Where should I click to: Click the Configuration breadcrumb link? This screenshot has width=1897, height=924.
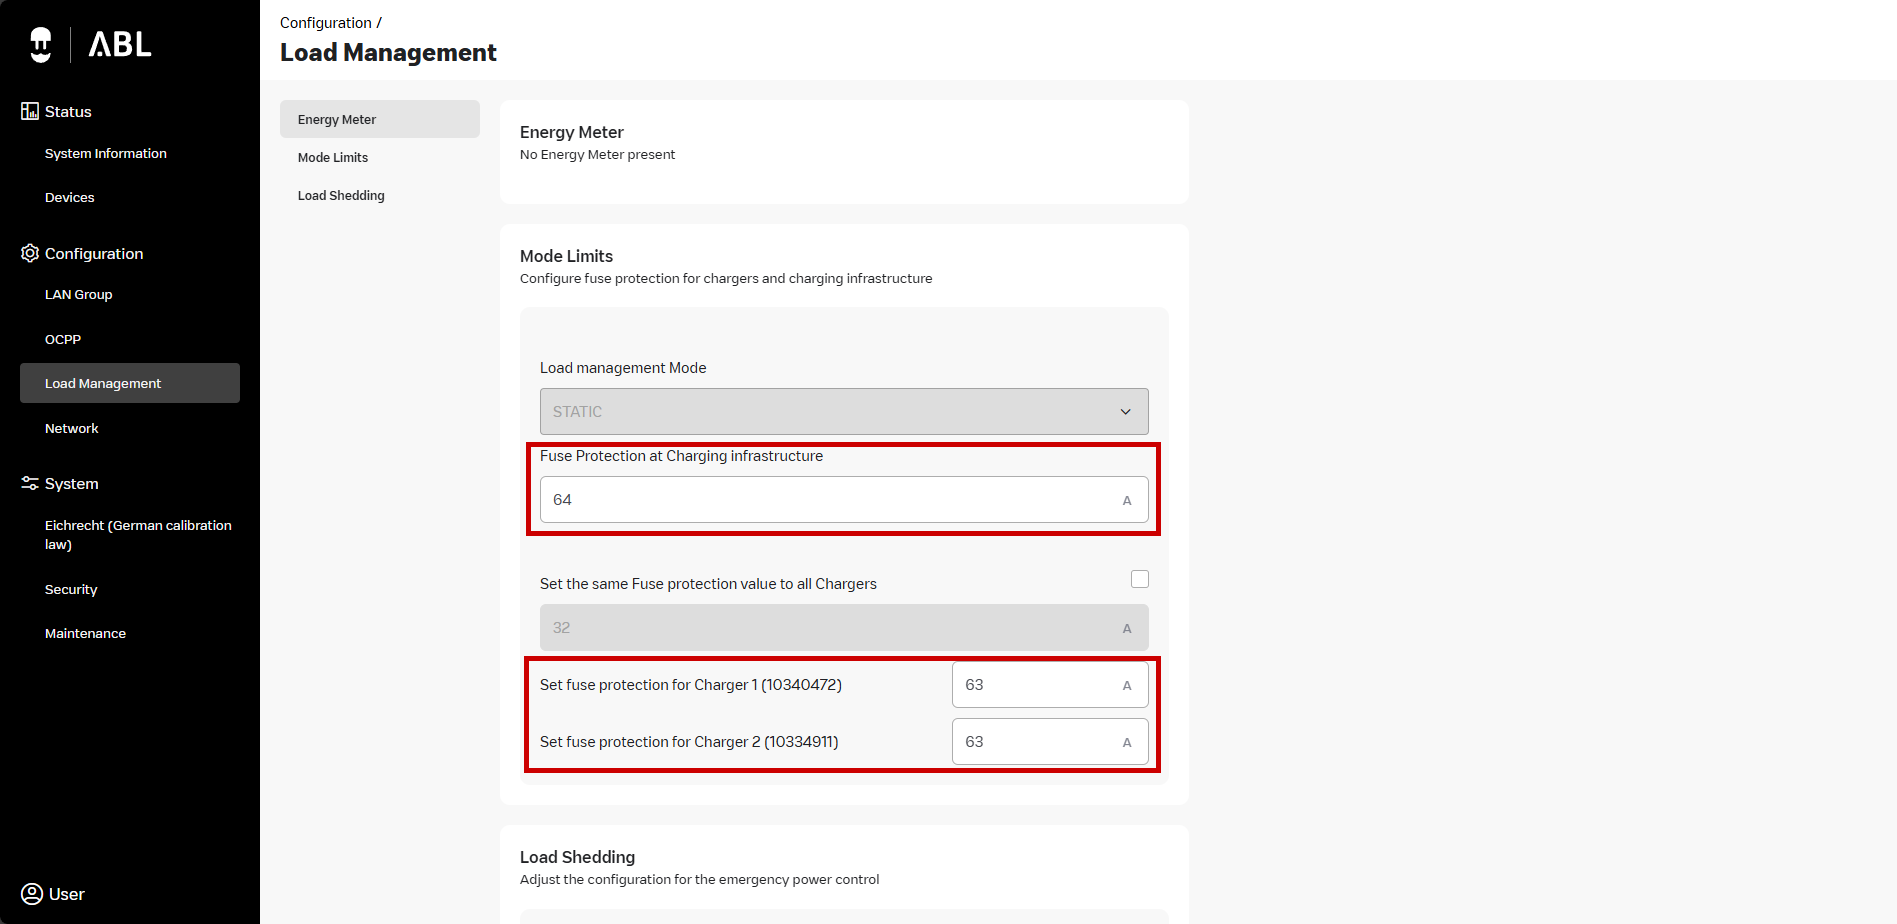click(325, 22)
